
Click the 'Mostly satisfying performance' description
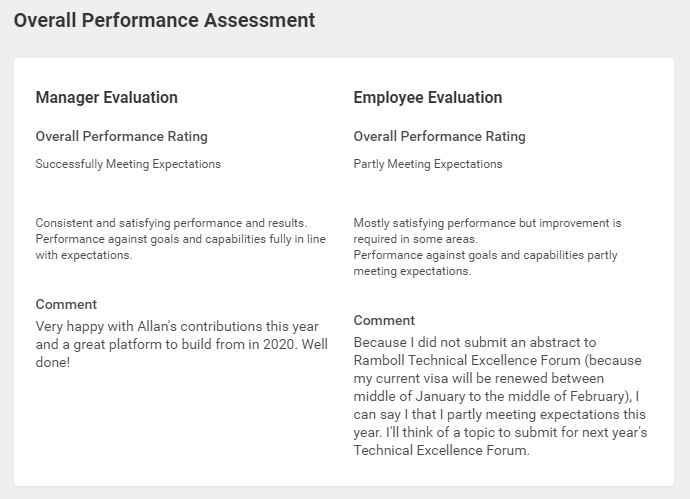click(487, 247)
